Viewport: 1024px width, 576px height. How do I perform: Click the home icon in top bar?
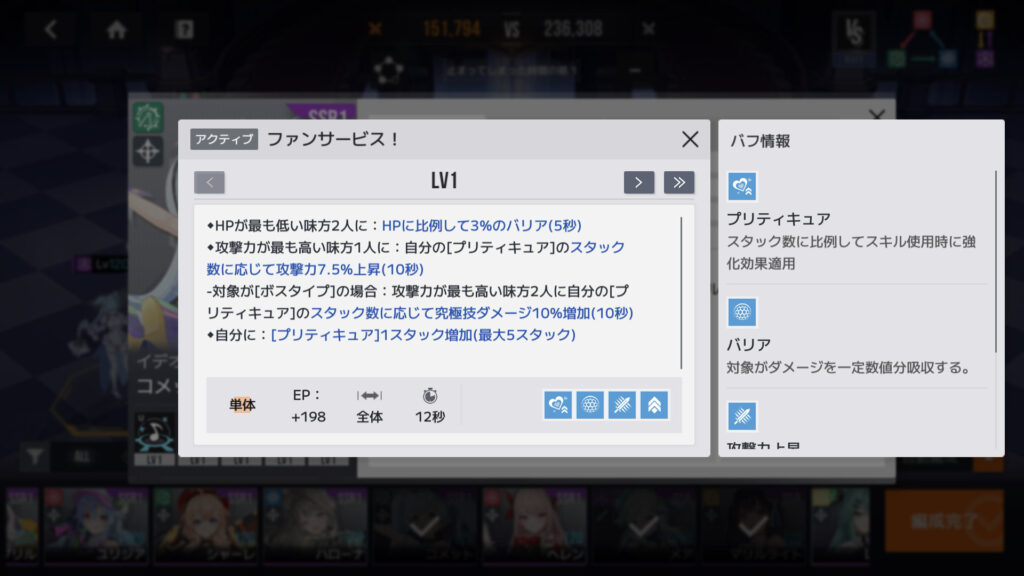(117, 29)
